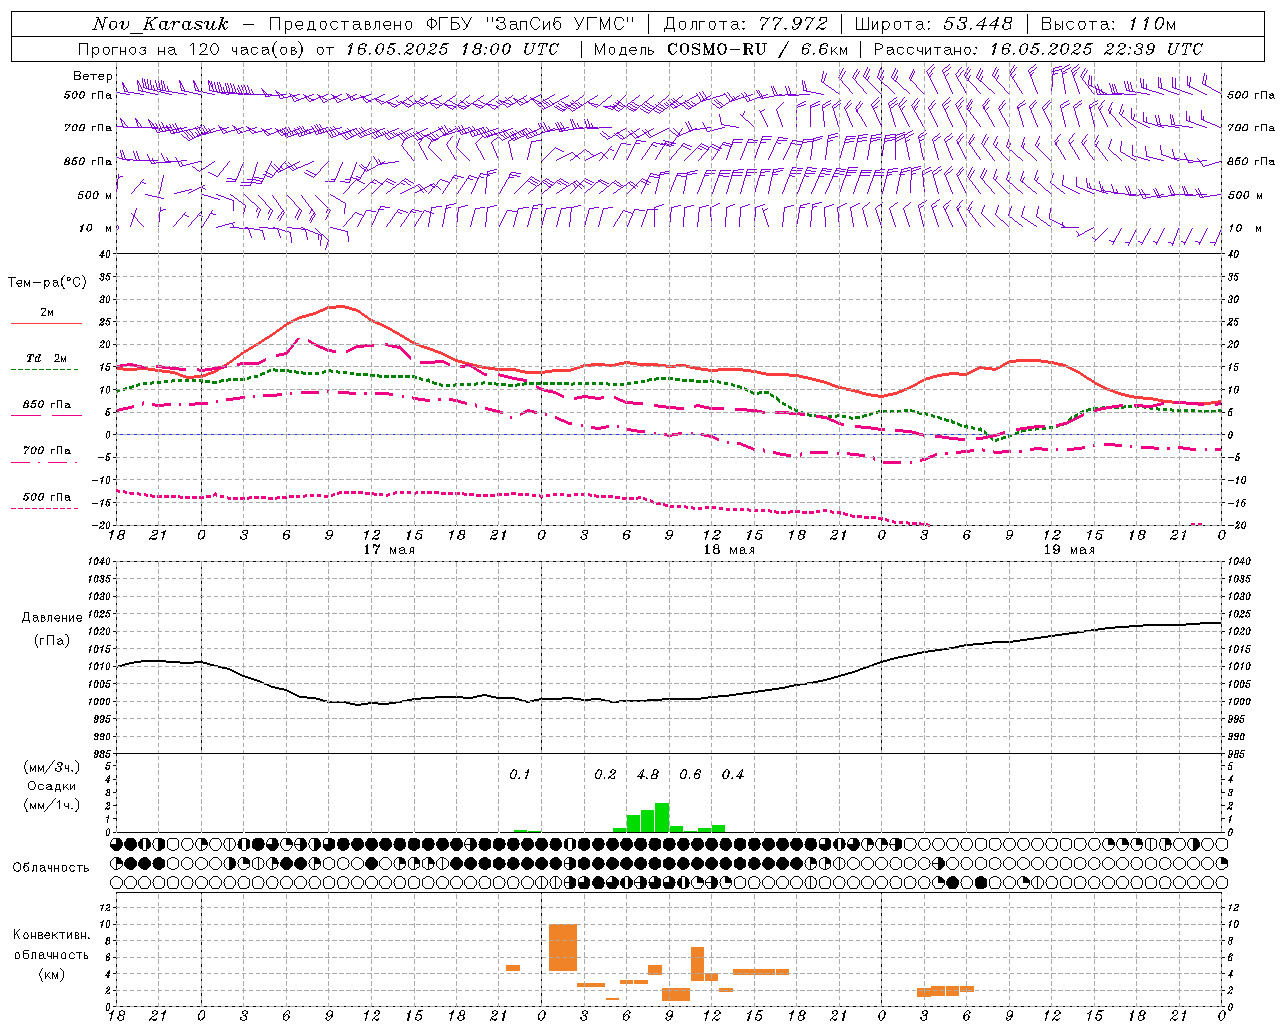1280x1024 pixels.
Task: Click the 0.6 precipitation total value
Action: 690,775
